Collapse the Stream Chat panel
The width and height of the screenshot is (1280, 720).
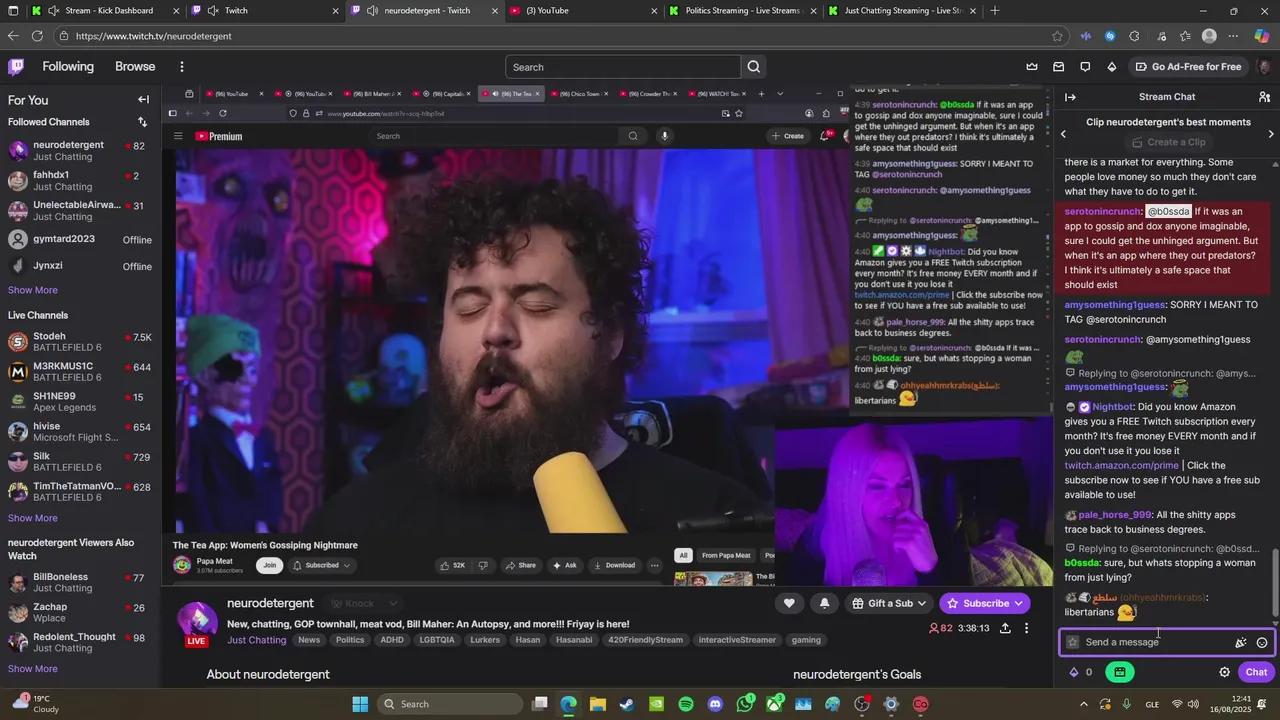click(x=1070, y=97)
